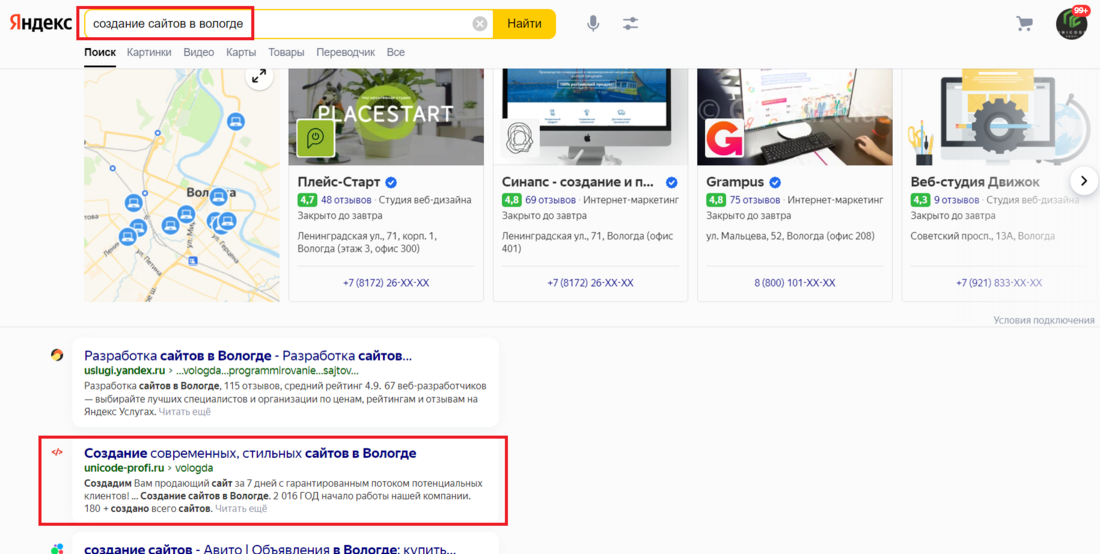This screenshot has width=1100, height=554.
Task: Expand the map to fullscreen
Action: 259,76
